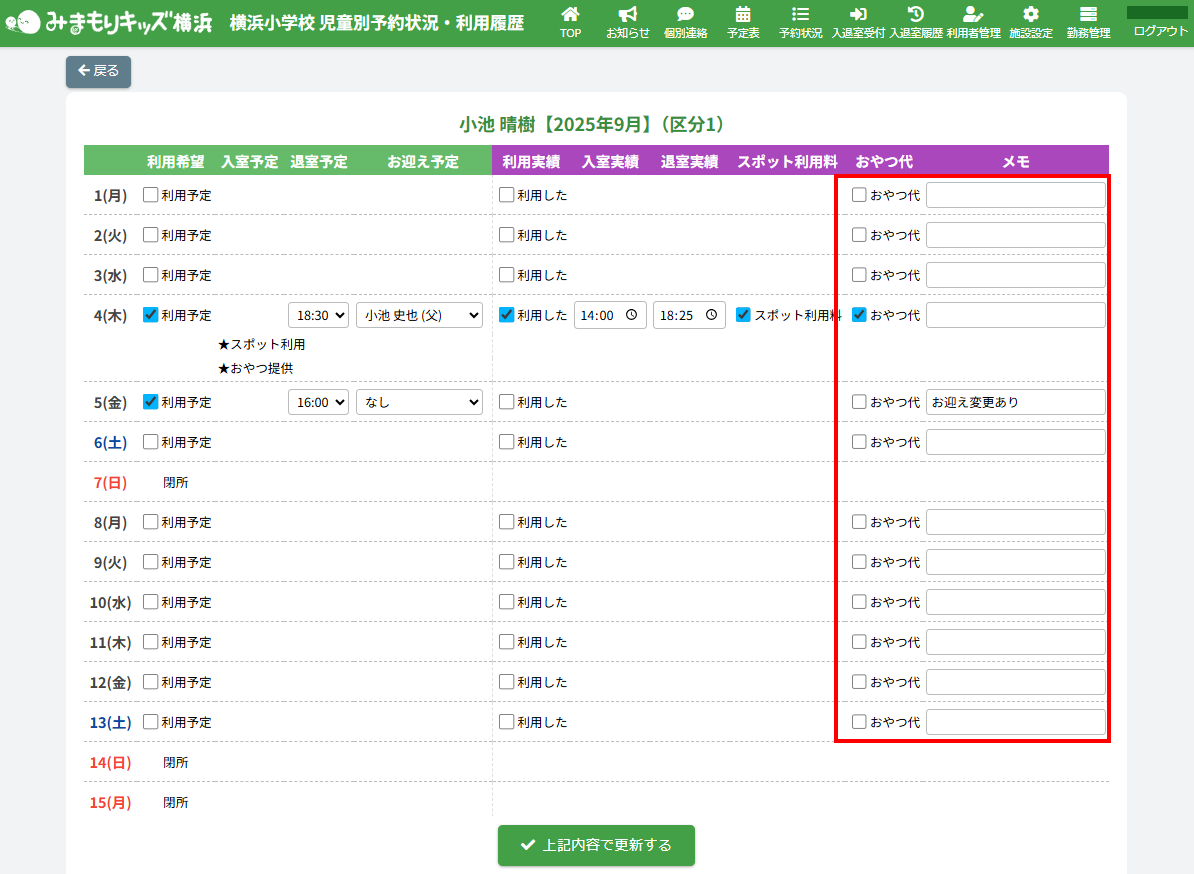Open 施設設定 gear icon
The image size is (1194, 874).
click(1030, 22)
